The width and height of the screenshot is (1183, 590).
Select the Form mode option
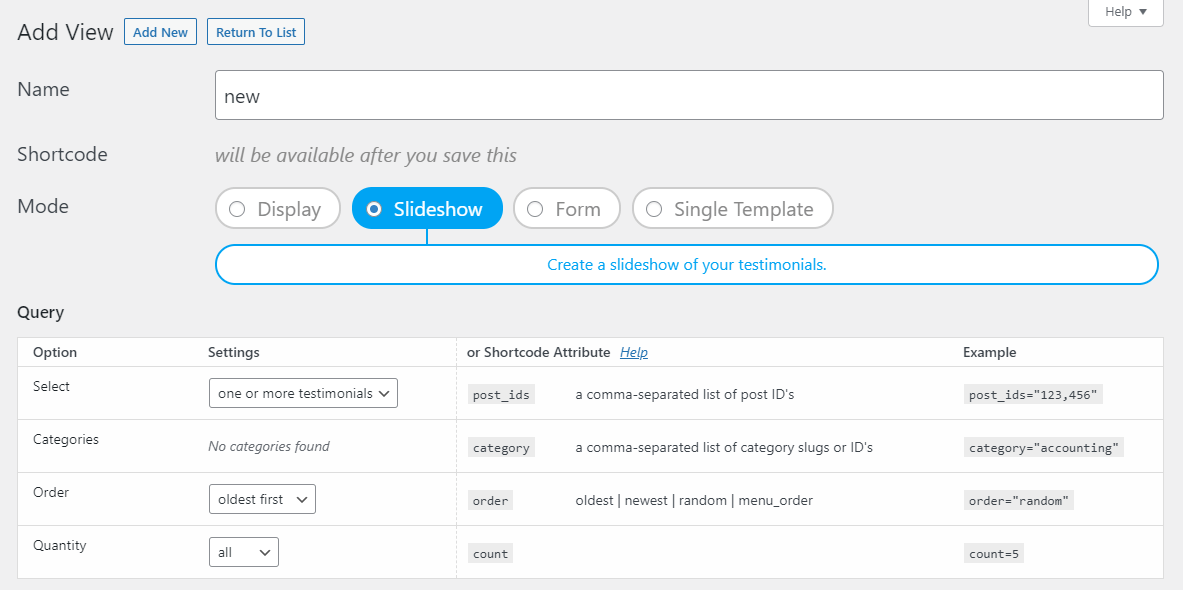pos(566,208)
